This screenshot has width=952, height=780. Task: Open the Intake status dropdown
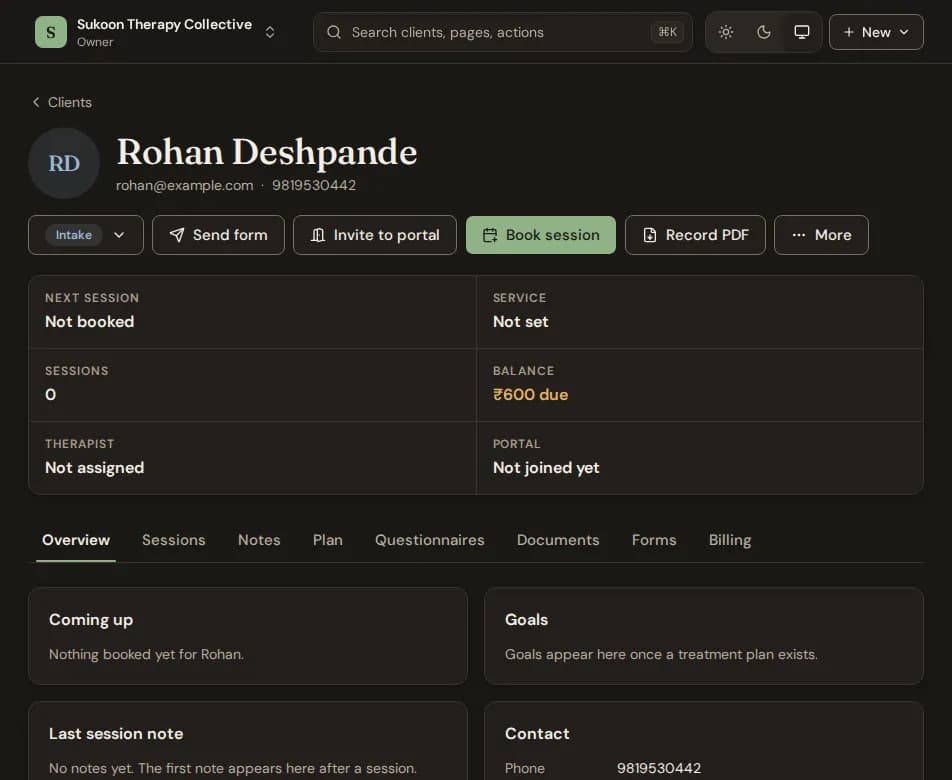86,235
